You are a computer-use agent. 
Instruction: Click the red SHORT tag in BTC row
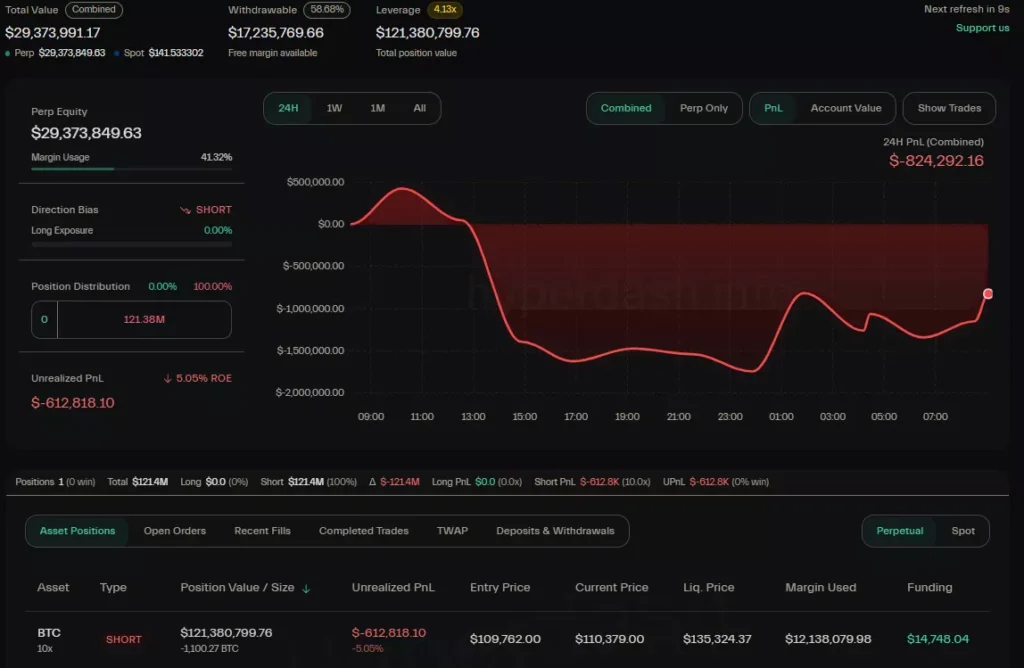click(x=124, y=640)
